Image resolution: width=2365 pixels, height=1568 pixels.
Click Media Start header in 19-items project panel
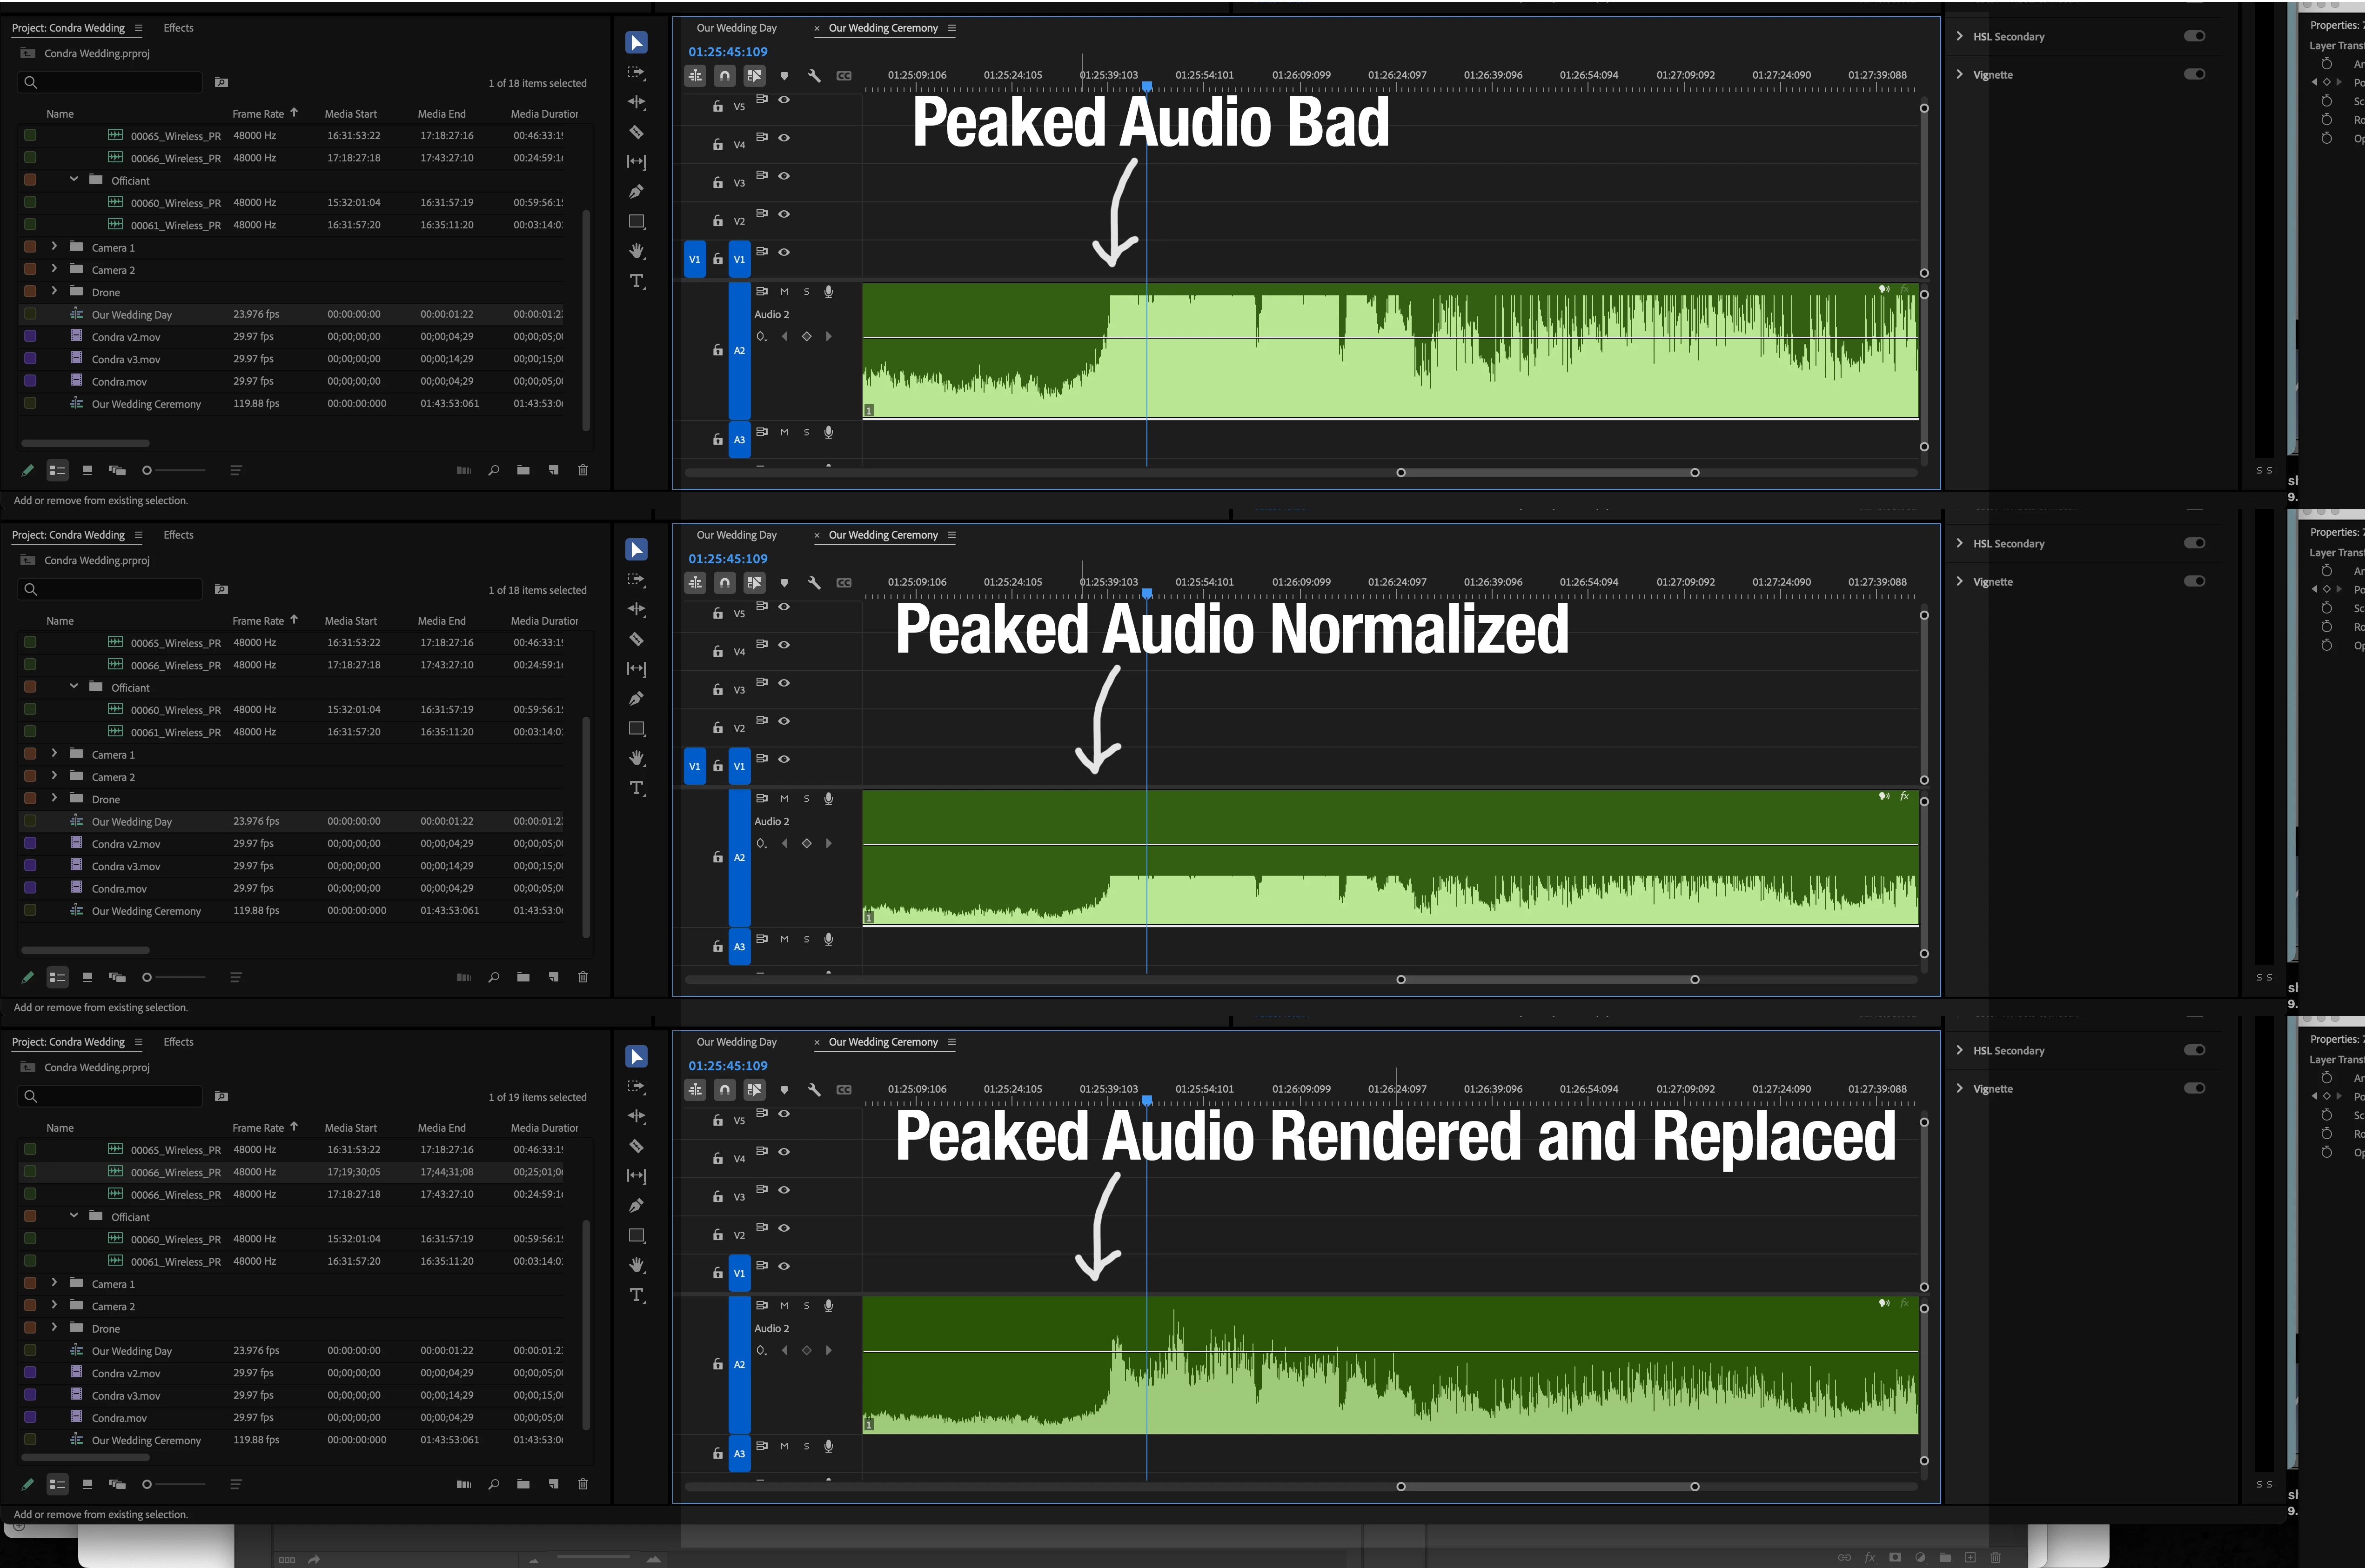point(350,1128)
